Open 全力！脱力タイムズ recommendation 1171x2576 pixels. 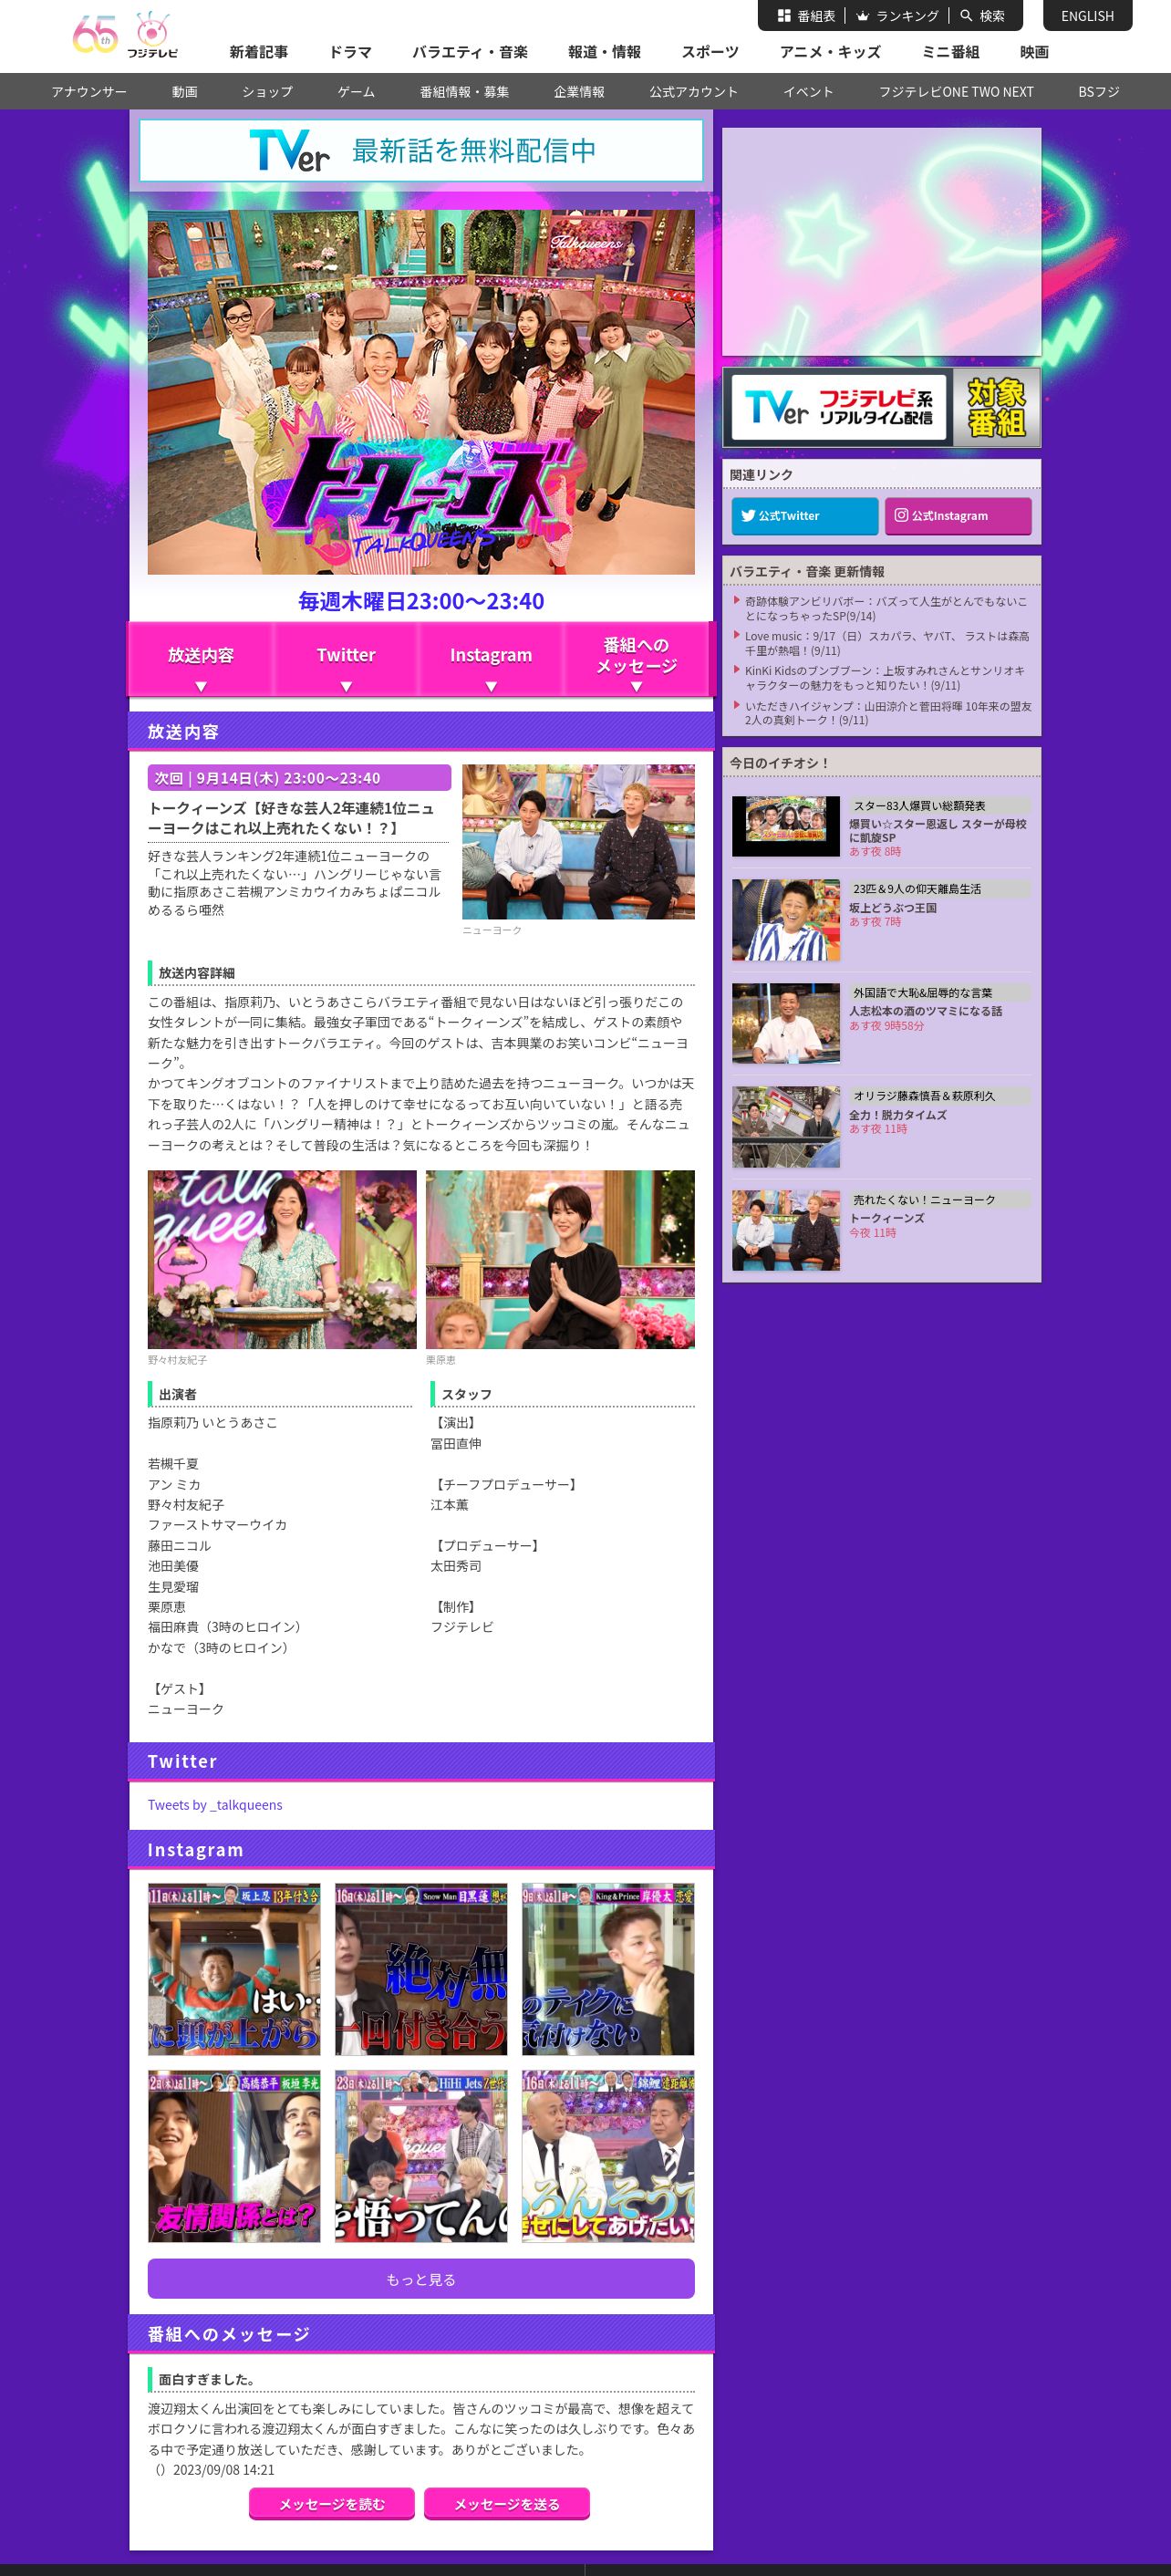(x=881, y=1127)
